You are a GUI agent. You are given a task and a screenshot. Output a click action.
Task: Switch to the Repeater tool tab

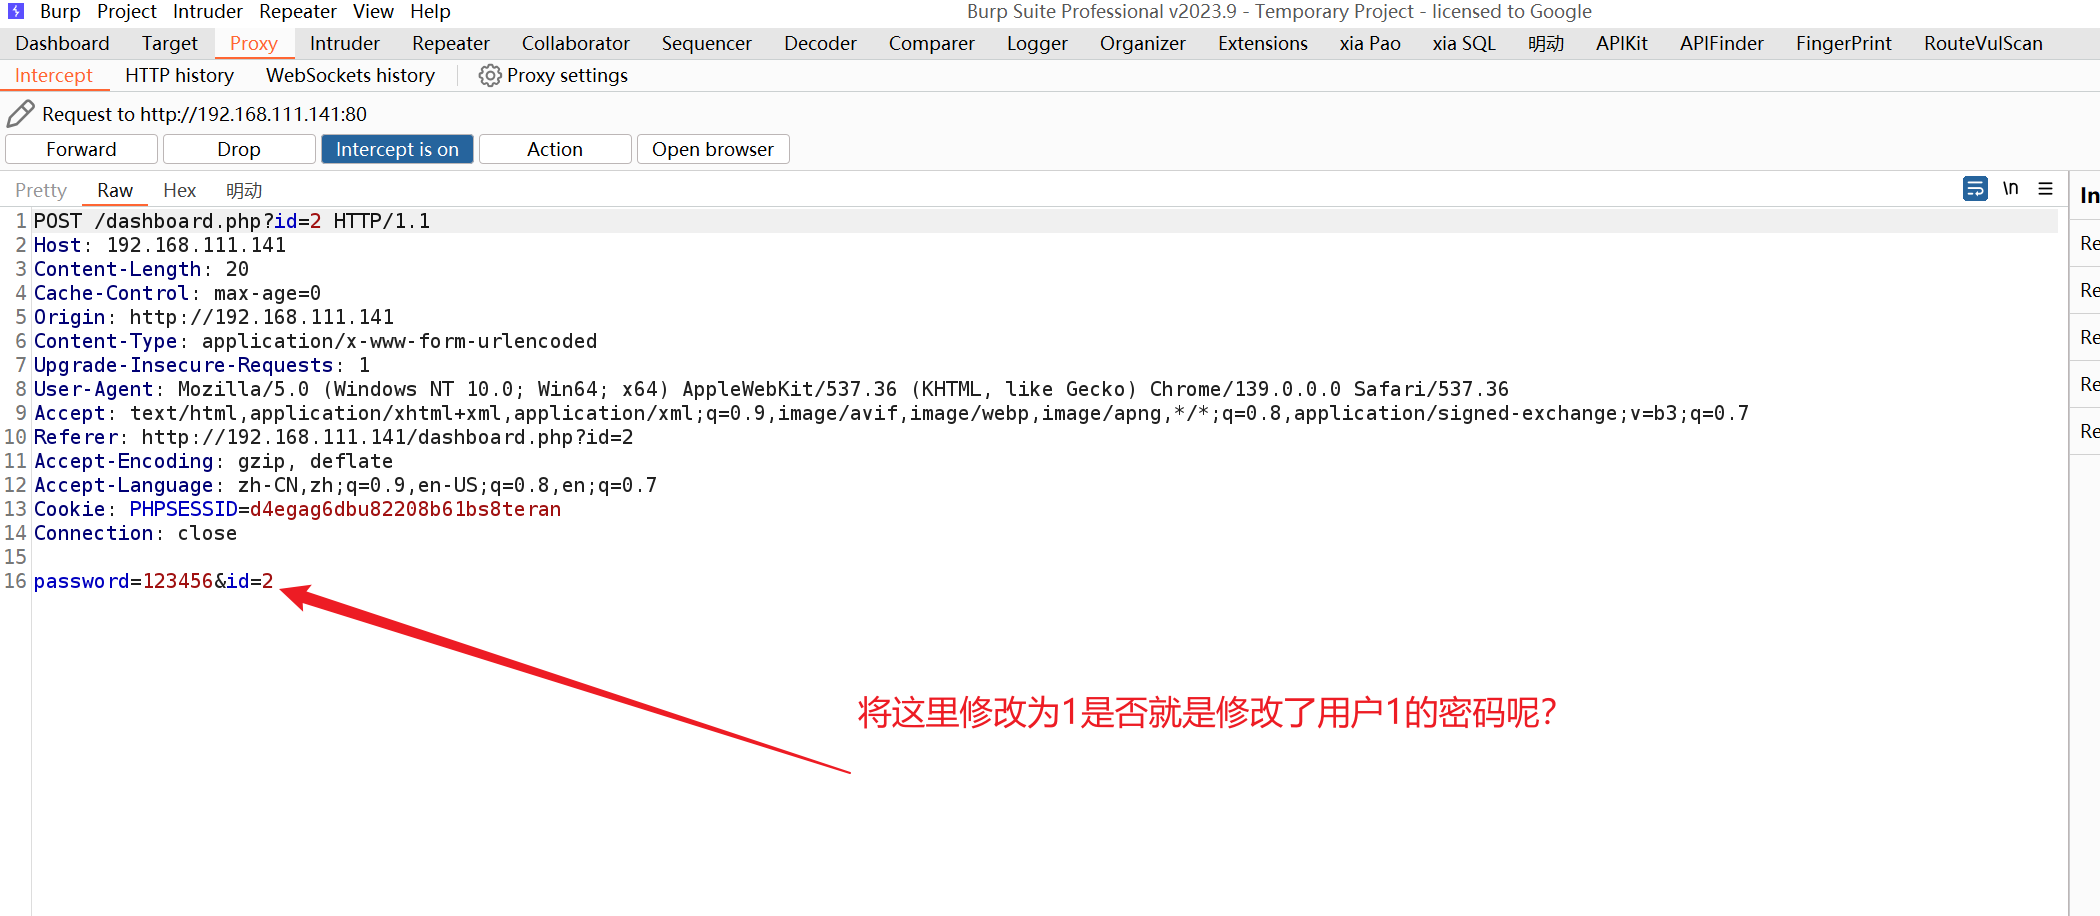pyautogui.click(x=451, y=44)
